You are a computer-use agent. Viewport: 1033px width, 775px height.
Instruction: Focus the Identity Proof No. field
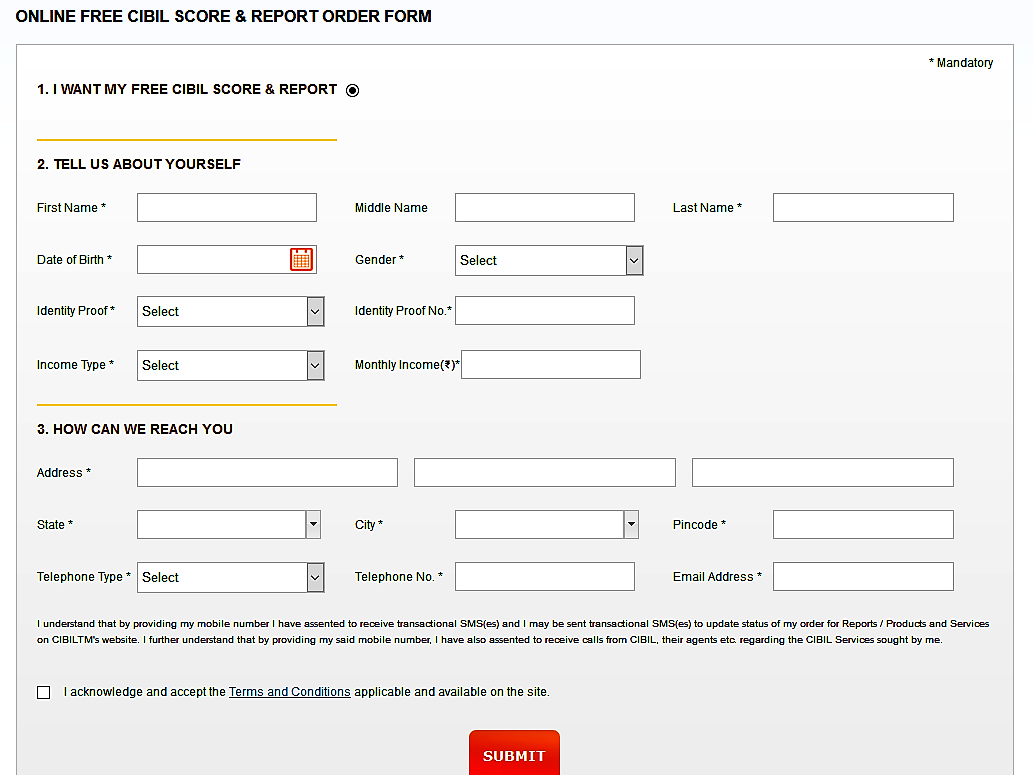pos(545,310)
